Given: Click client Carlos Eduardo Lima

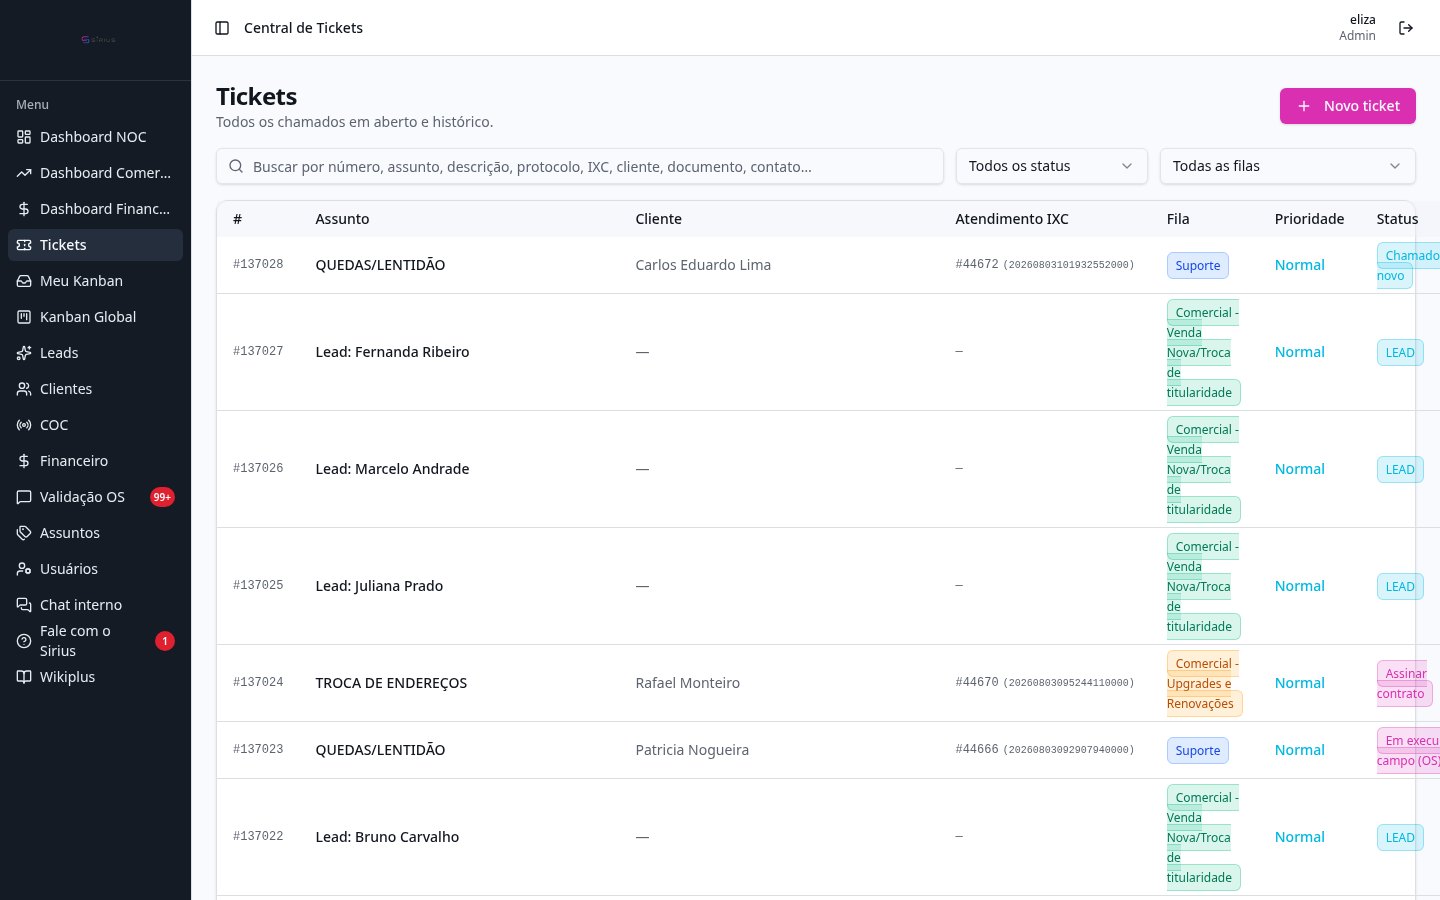Looking at the screenshot, I should click(703, 265).
